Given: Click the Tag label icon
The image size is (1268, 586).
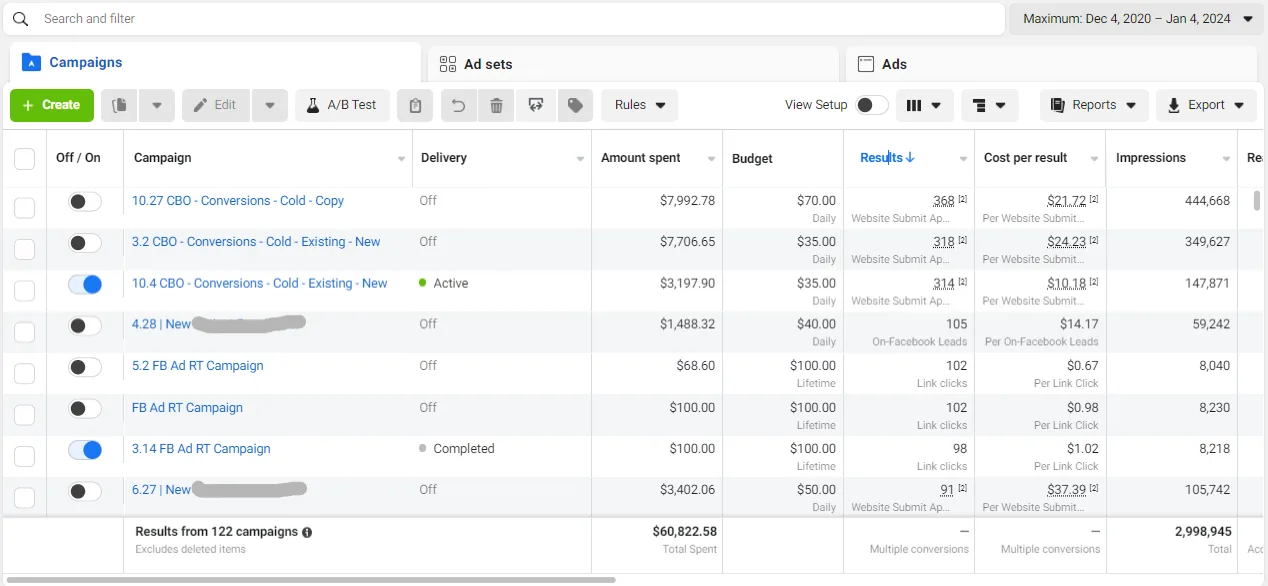Looking at the screenshot, I should click(575, 105).
